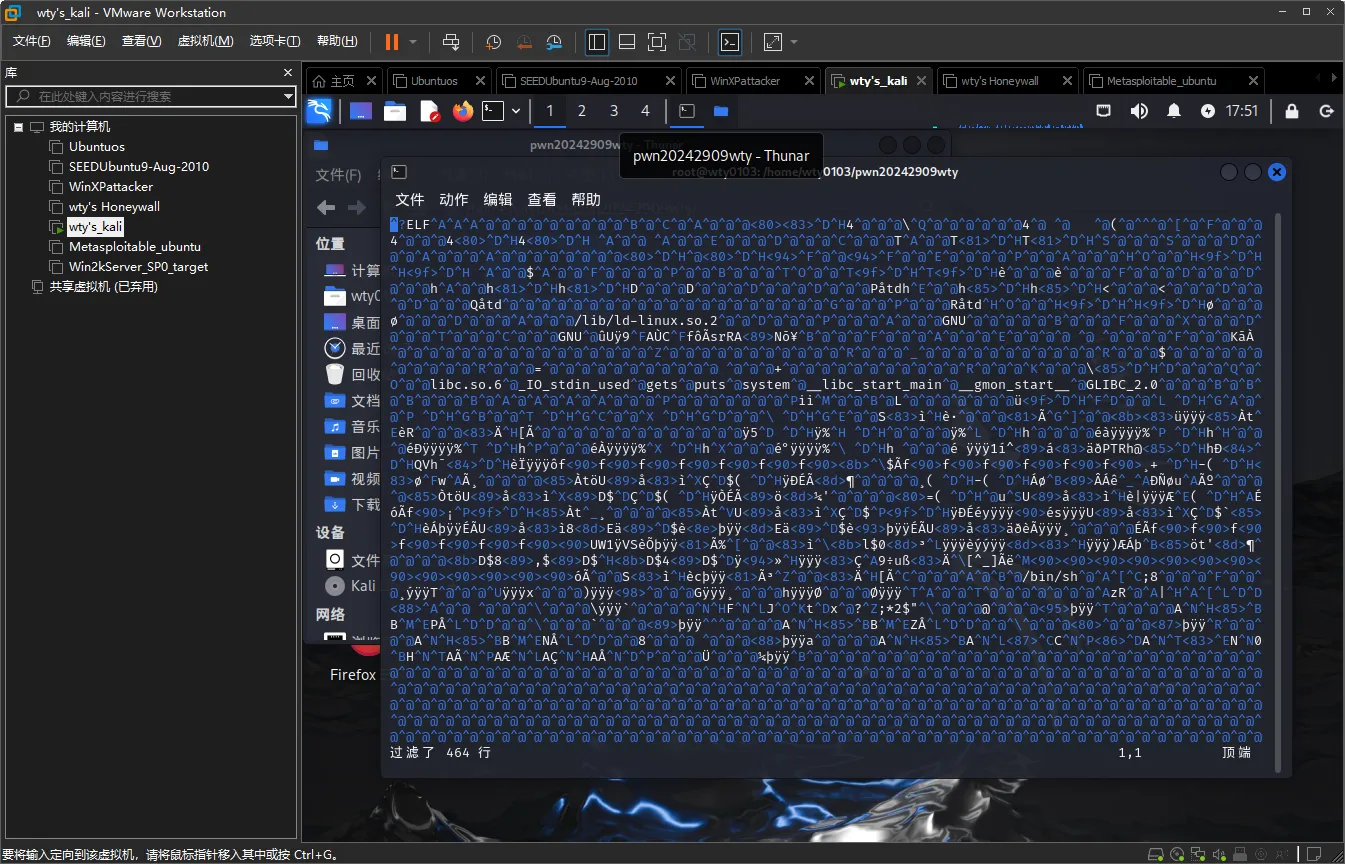Toggle the library sidebar view icon

coord(597,42)
